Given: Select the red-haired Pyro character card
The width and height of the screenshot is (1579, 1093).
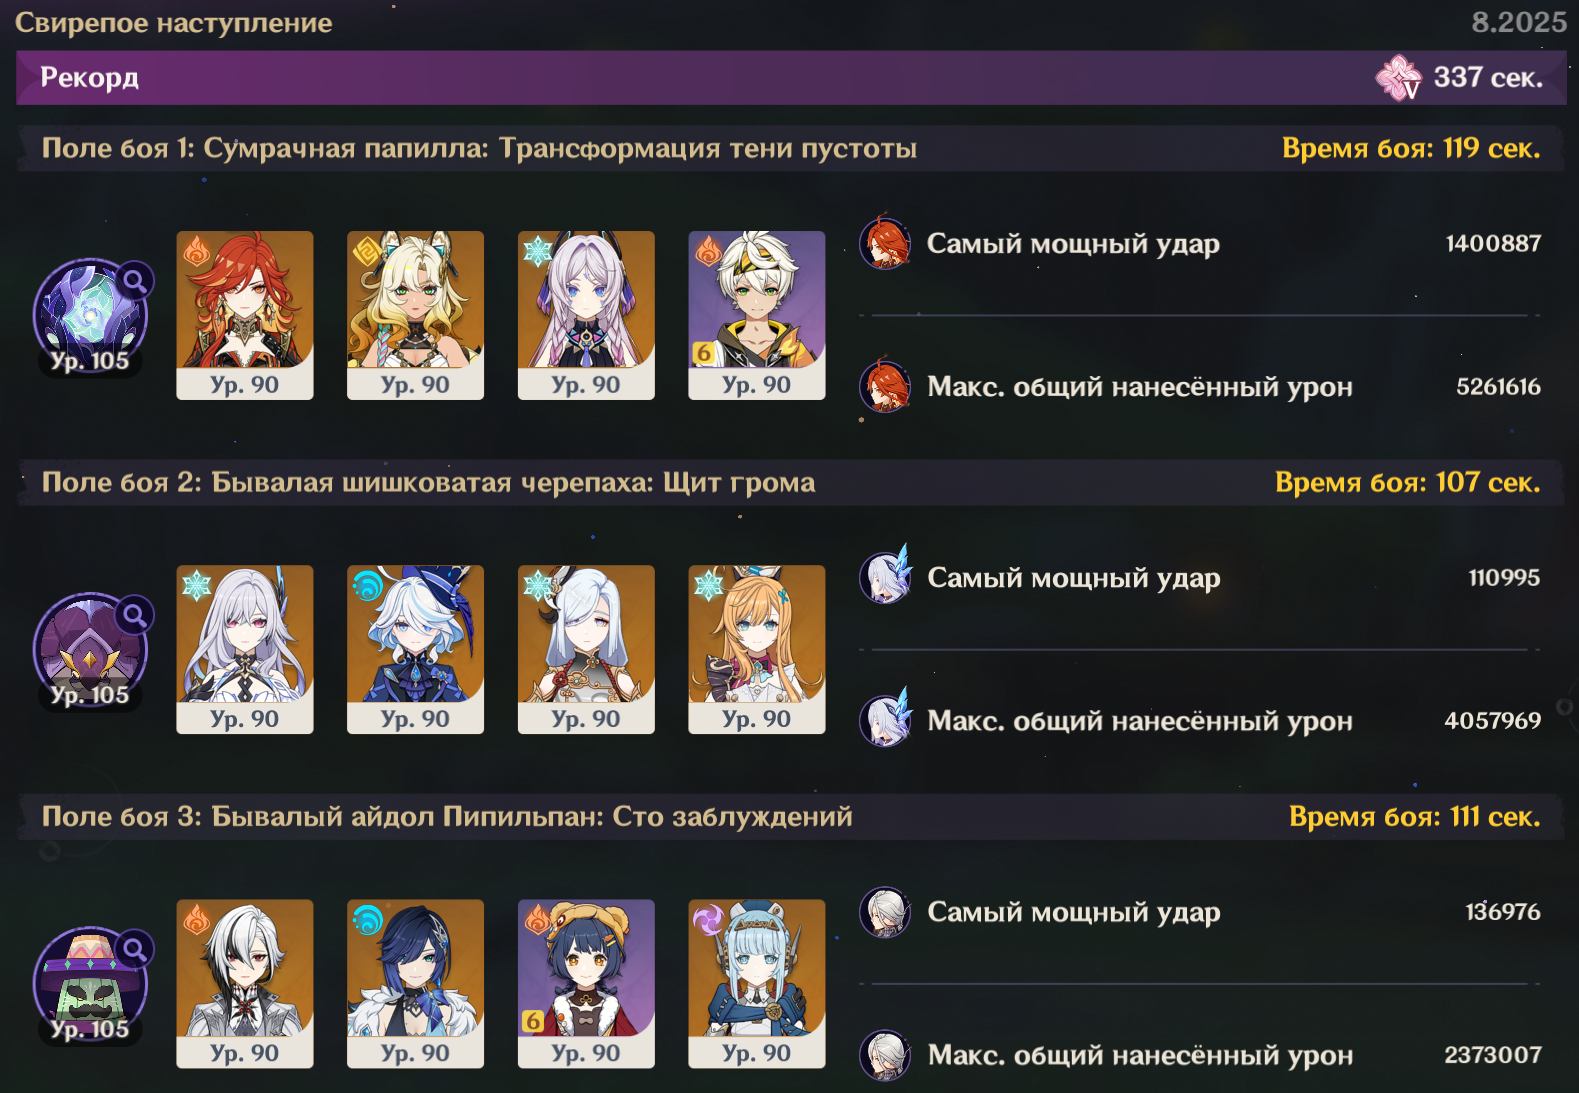Looking at the screenshot, I should pyautogui.click(x=245, y=315).
